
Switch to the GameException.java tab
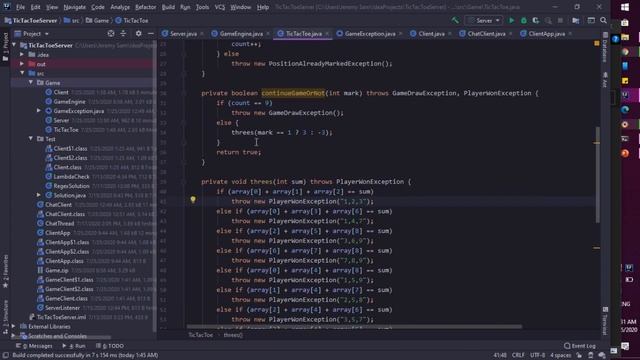pyautogui.click(x=370, y=33)
